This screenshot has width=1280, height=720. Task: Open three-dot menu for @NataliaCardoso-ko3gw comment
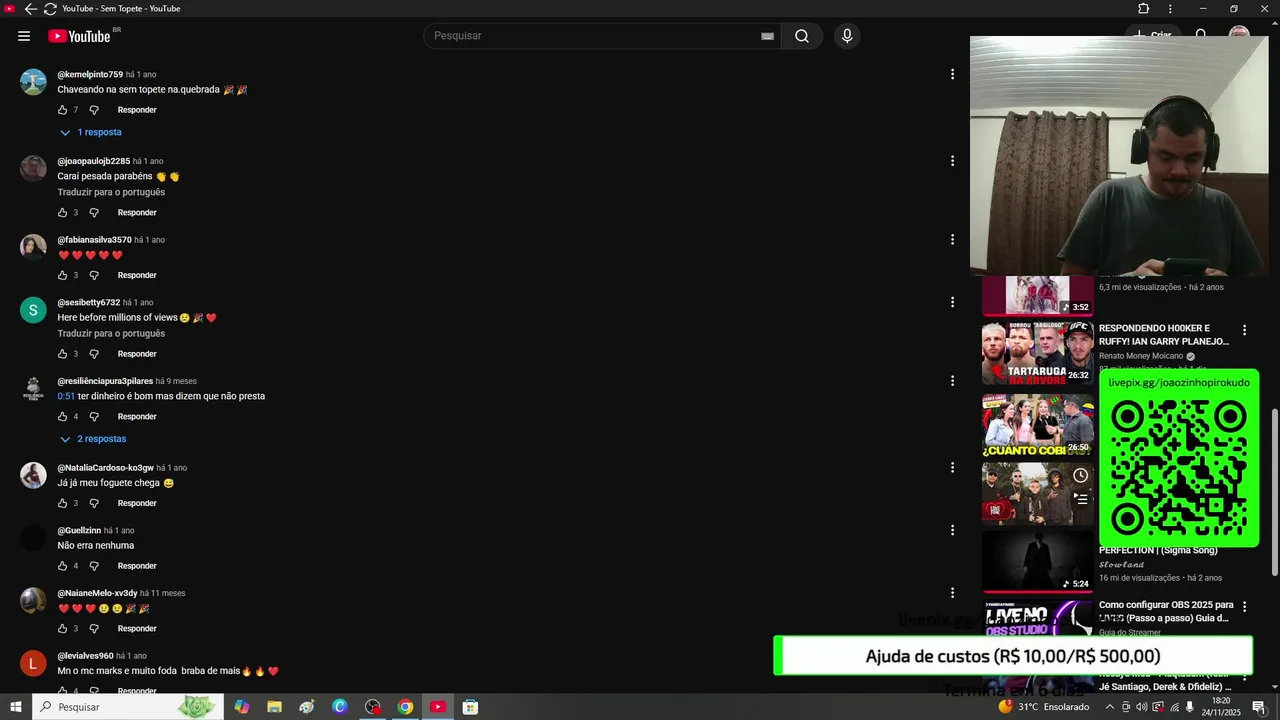tap(952, 467)
